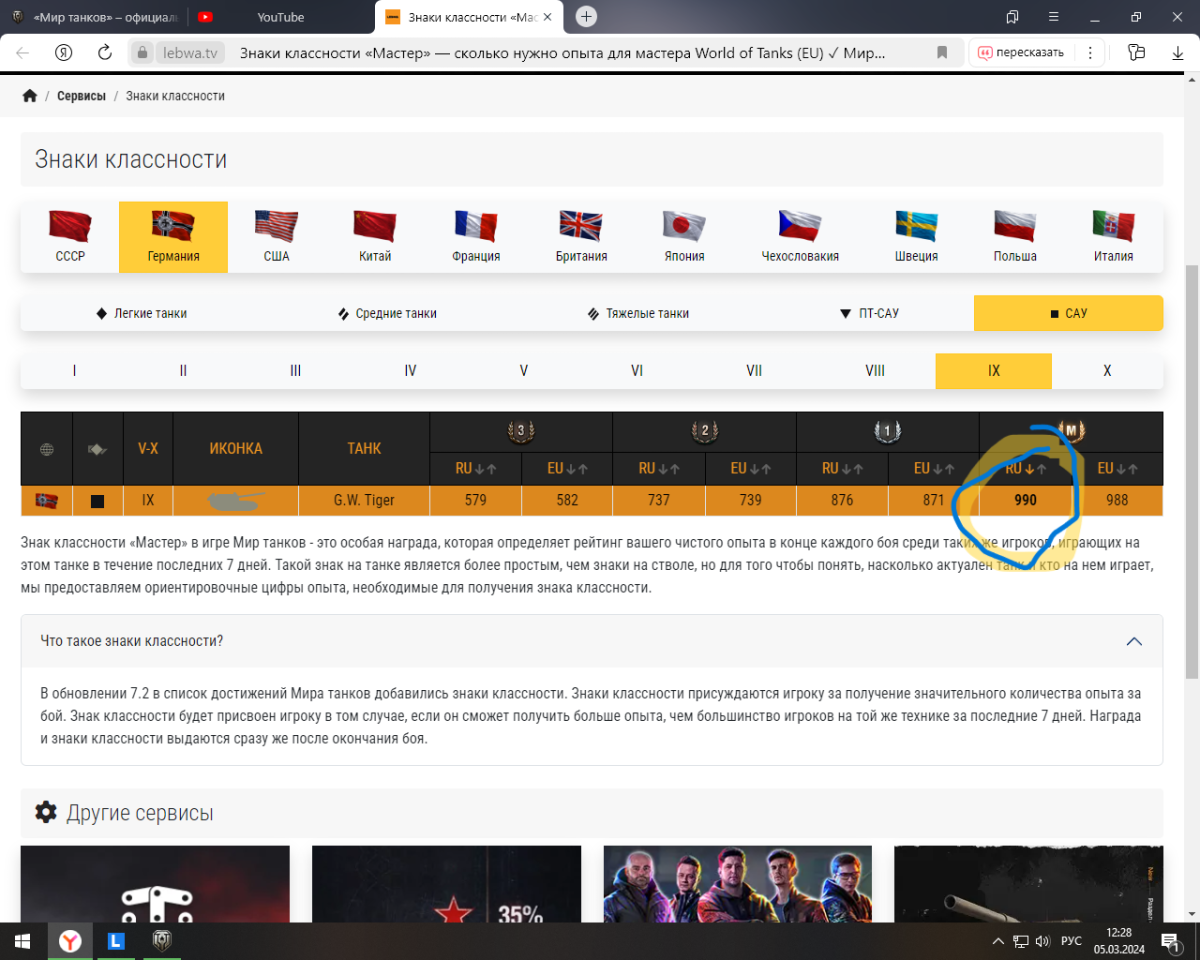Click the globe nation column header

pos(46,449)
